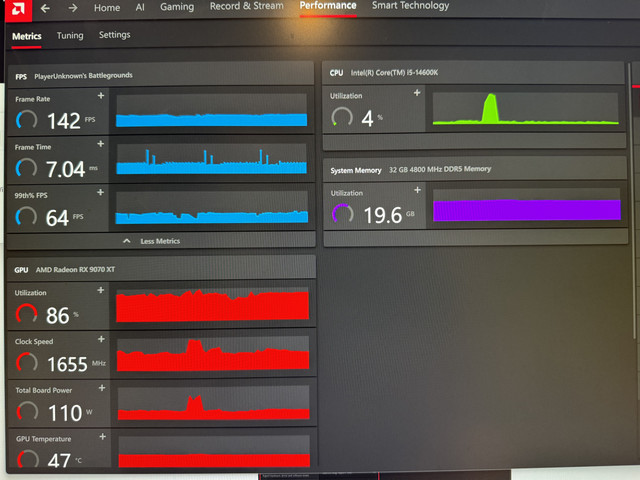Click the green CPU Utilization graph
Image resolution: width=640 pixels, height=480 pixels.
pos(526,108)
